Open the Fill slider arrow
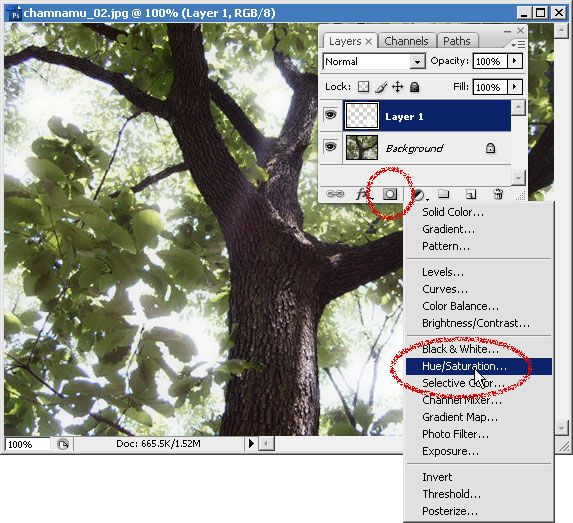The height and width of the screenshot is (523, 573). click(515, 87)
